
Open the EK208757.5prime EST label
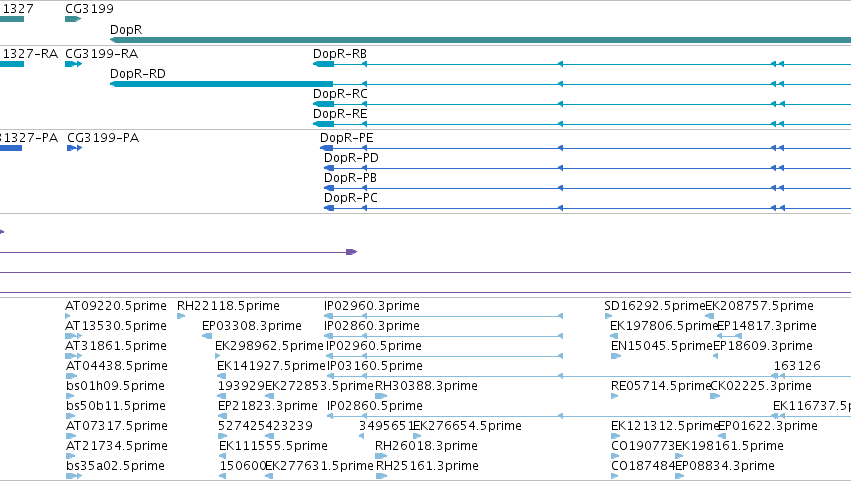tap(759, 306)
